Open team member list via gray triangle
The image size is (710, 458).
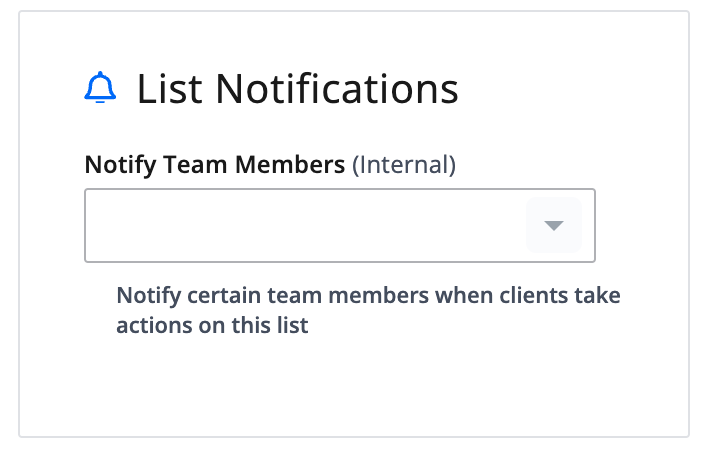click(553, 225)
